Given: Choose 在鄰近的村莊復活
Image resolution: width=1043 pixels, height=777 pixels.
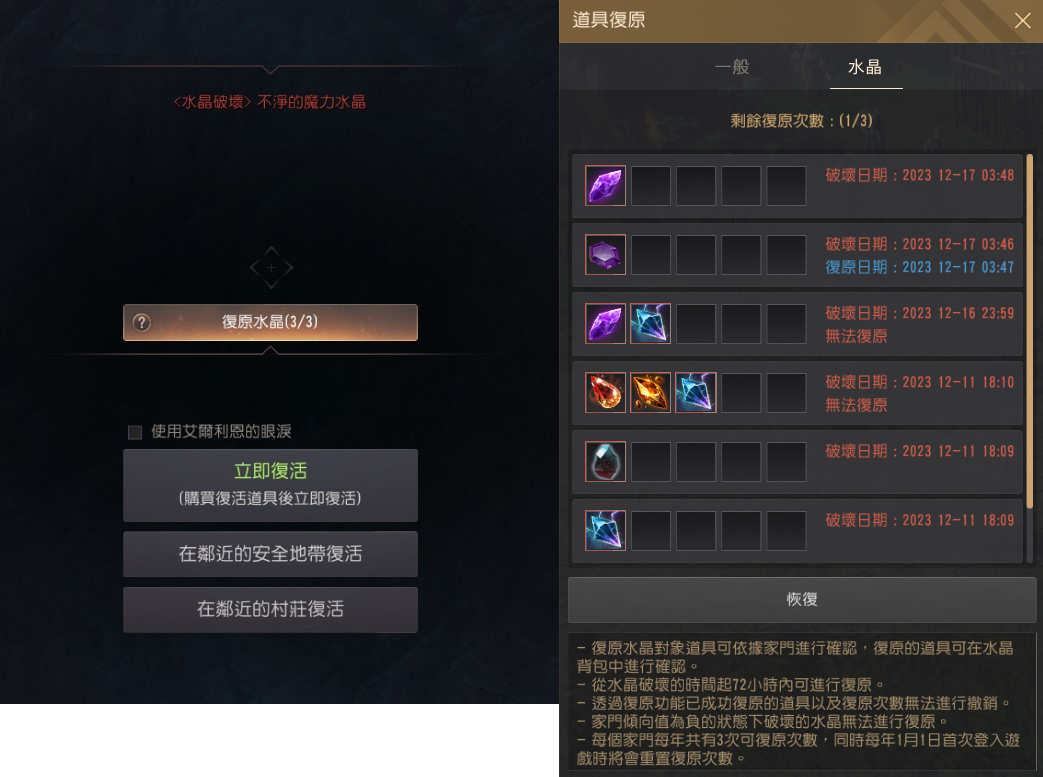Looking at the screenshot, I should tap(270, 609).
